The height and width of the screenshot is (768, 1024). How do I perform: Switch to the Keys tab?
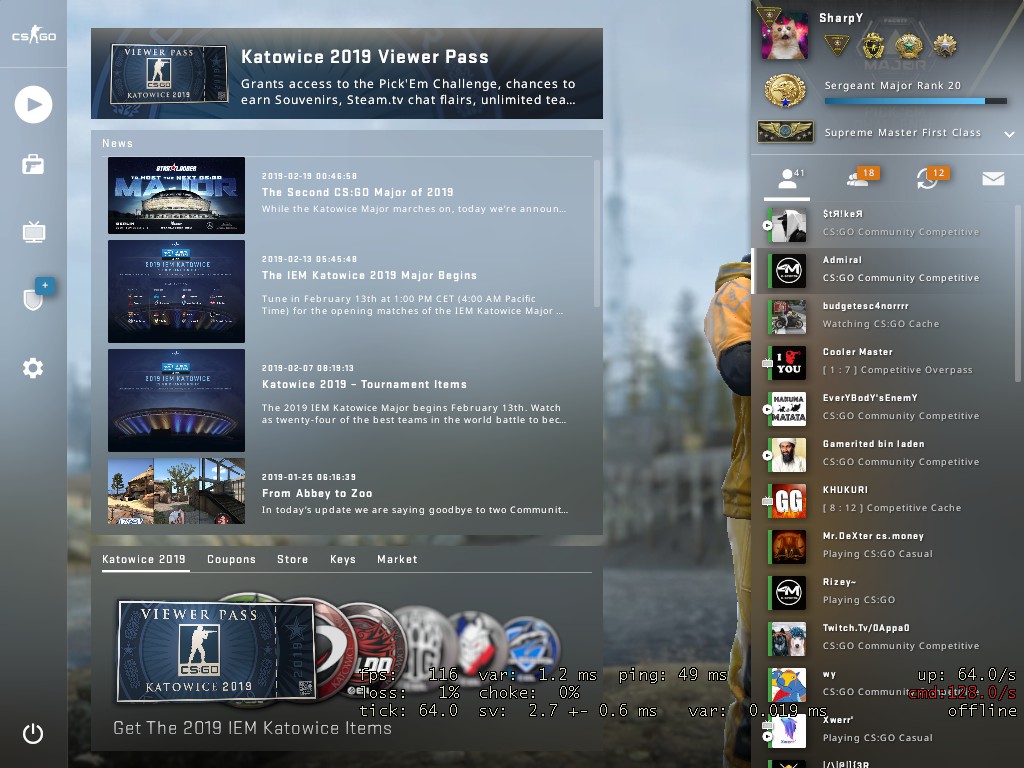(x=342, y=559)
